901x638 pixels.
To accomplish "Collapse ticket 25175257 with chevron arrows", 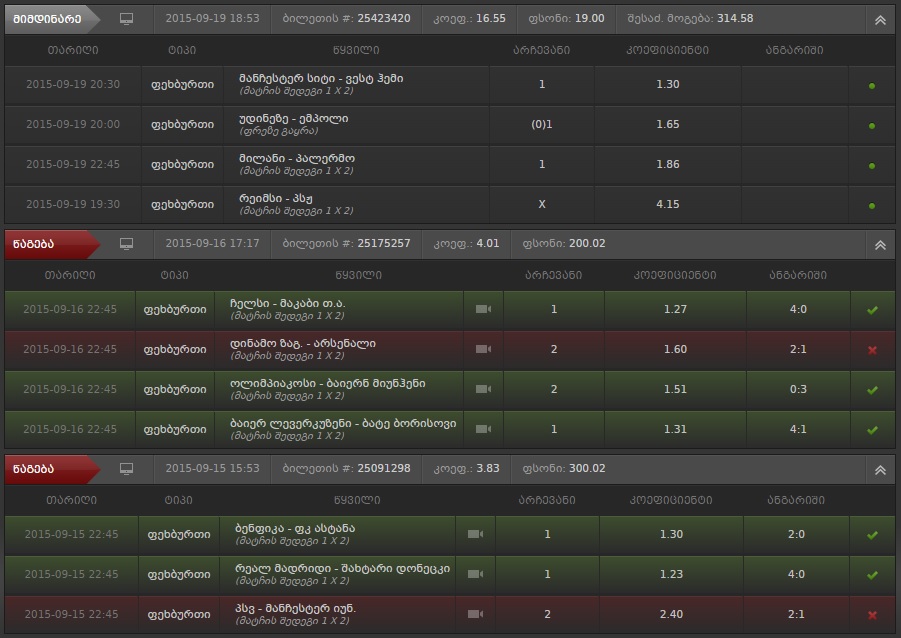I will [880, 245].
